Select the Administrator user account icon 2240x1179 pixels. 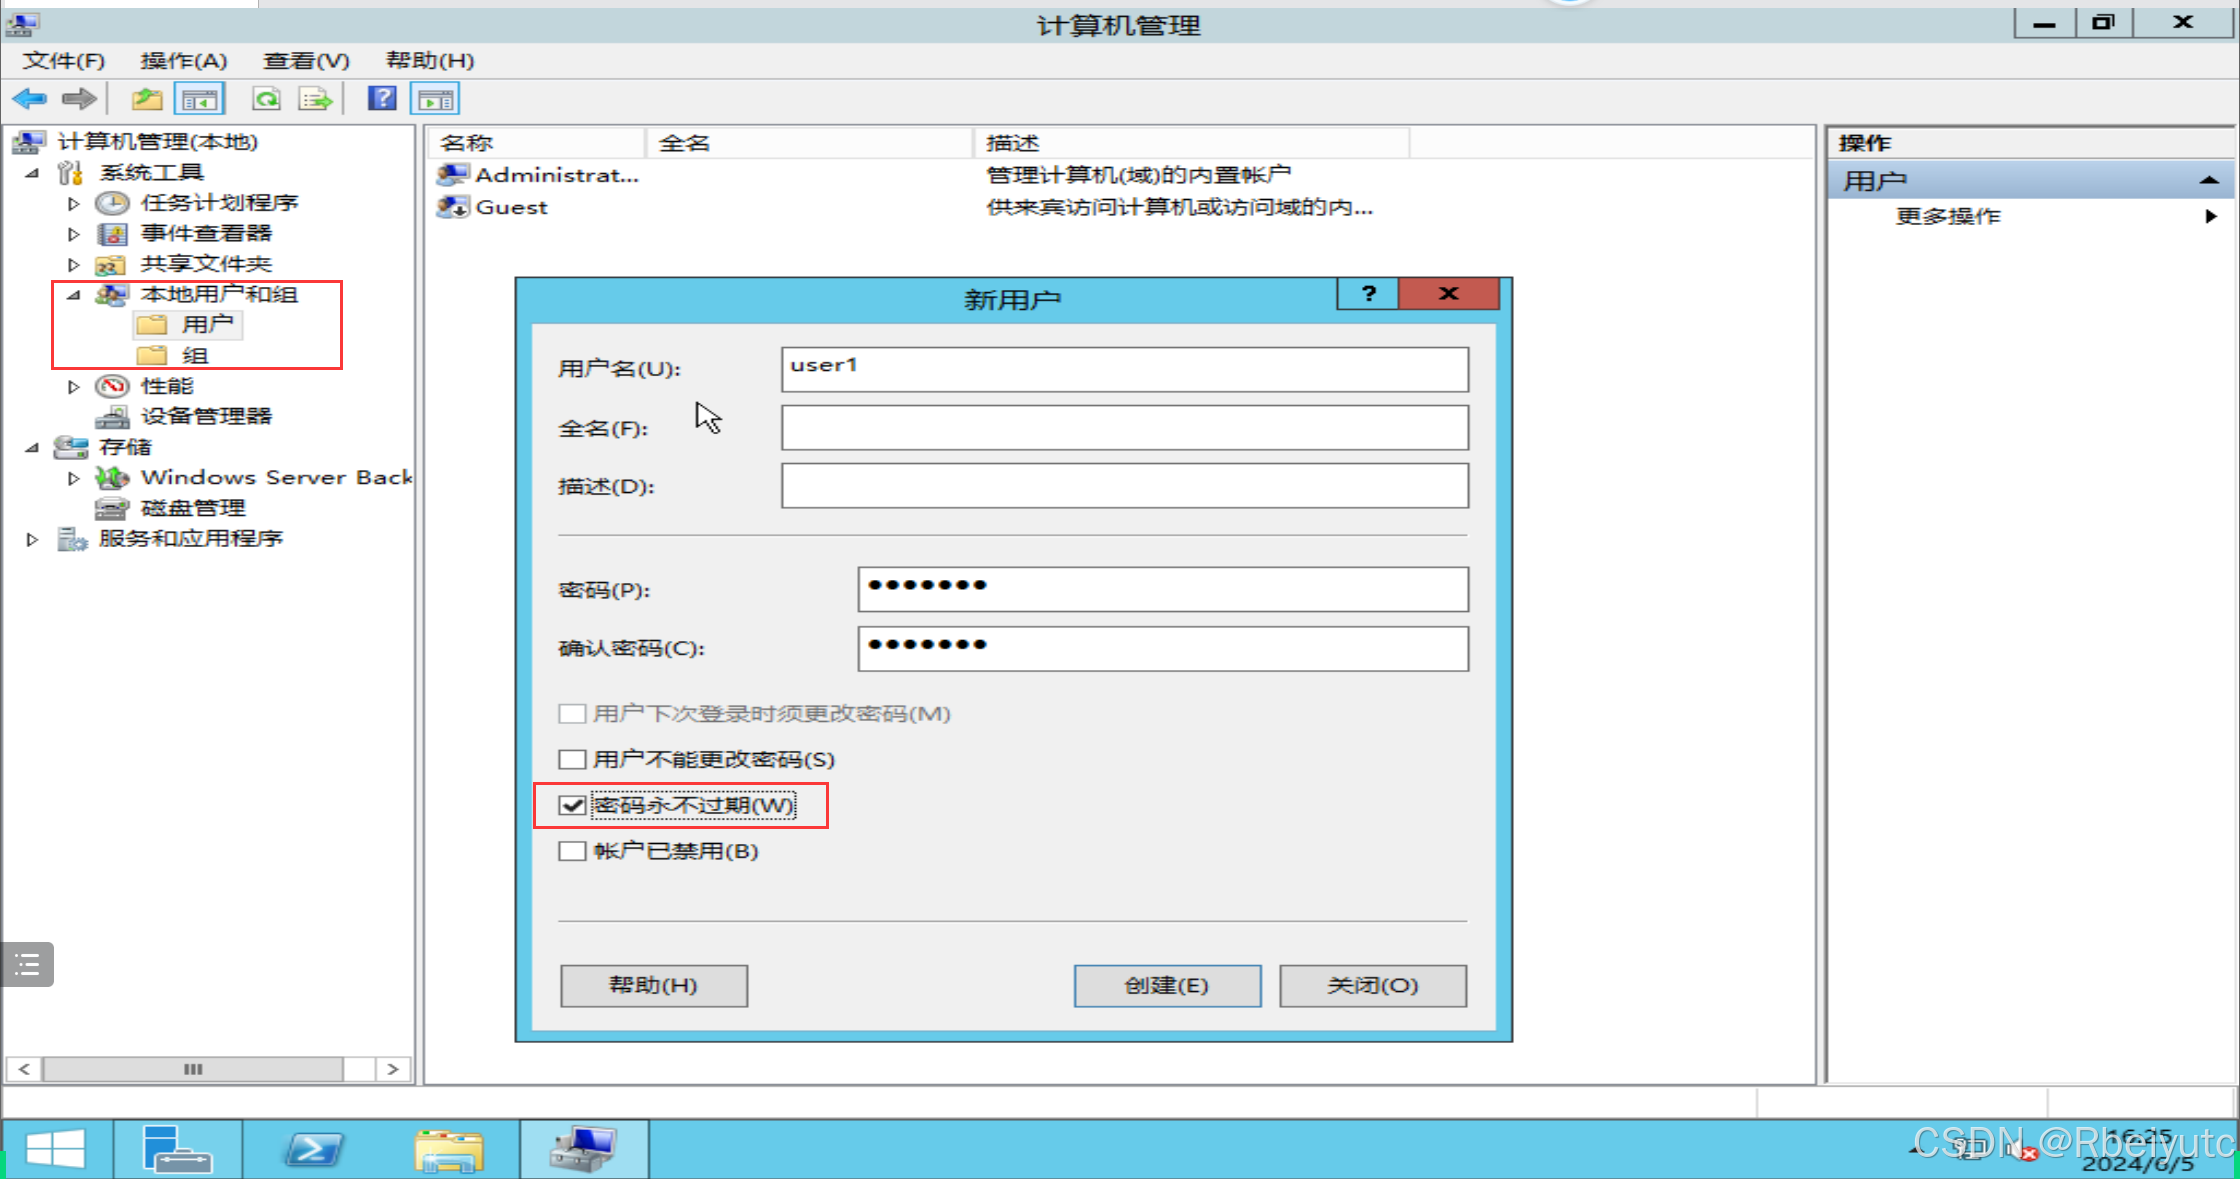pos(453,175)
